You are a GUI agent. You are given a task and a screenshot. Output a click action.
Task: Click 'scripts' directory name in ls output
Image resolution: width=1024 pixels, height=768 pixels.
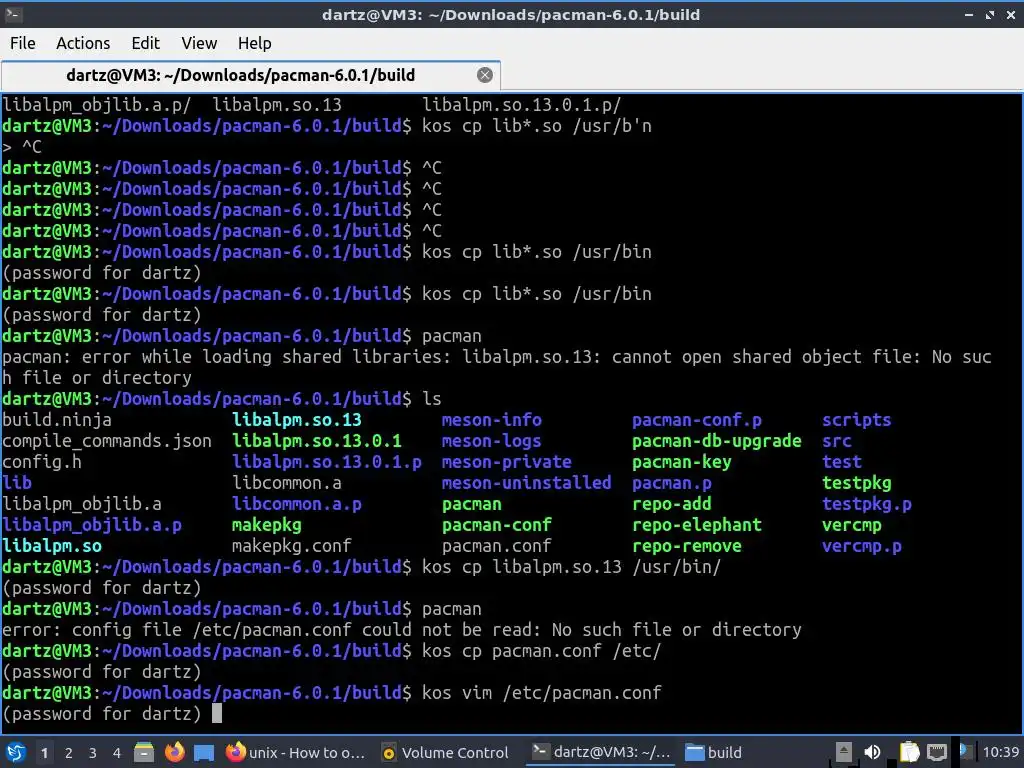click(857, 420)
